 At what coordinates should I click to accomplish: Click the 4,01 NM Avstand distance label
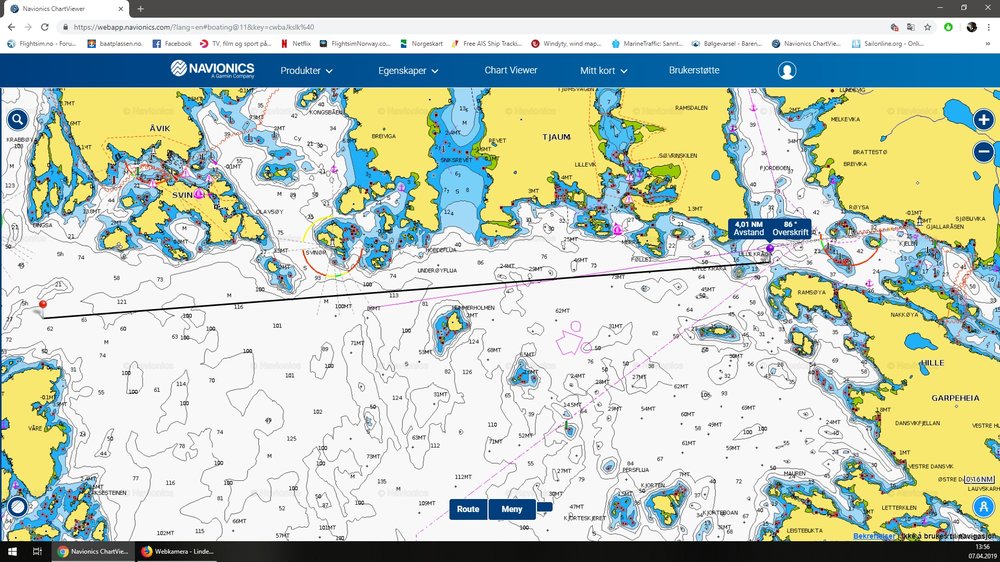pos(749,228)
